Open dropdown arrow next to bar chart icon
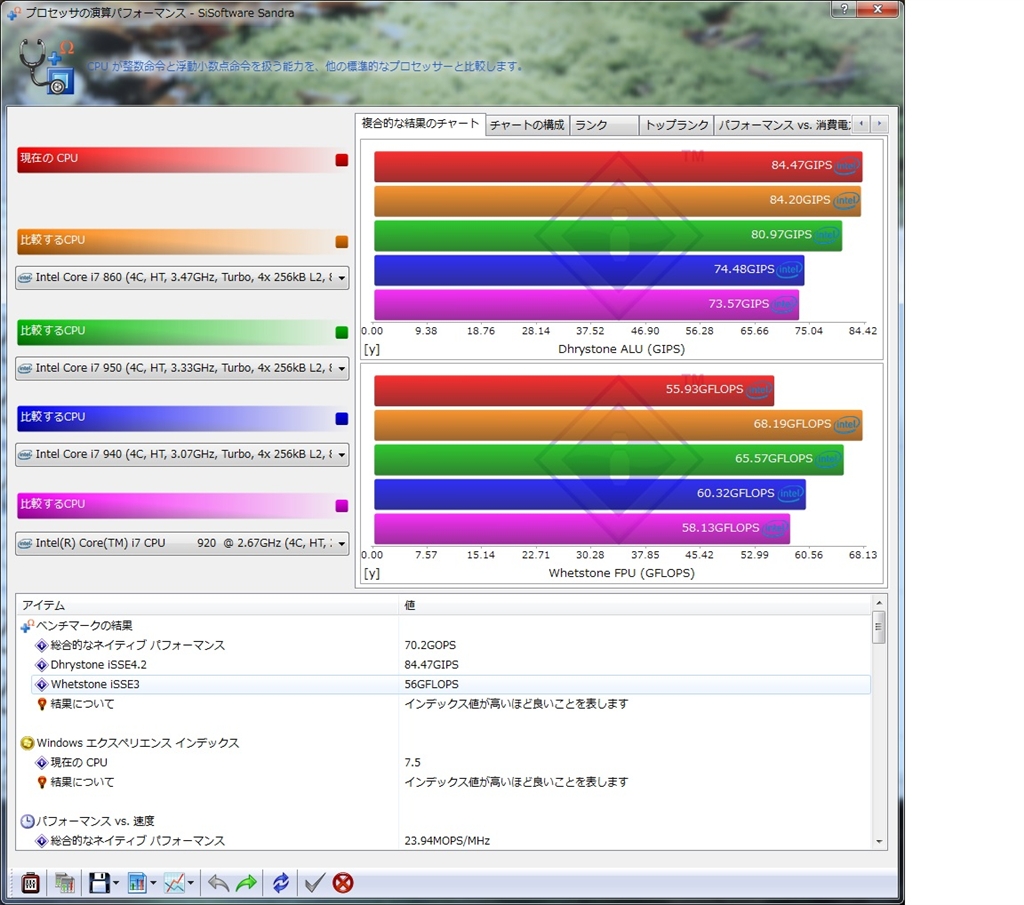The width and height of the screenshot is (1024, 905). (153, 883)
